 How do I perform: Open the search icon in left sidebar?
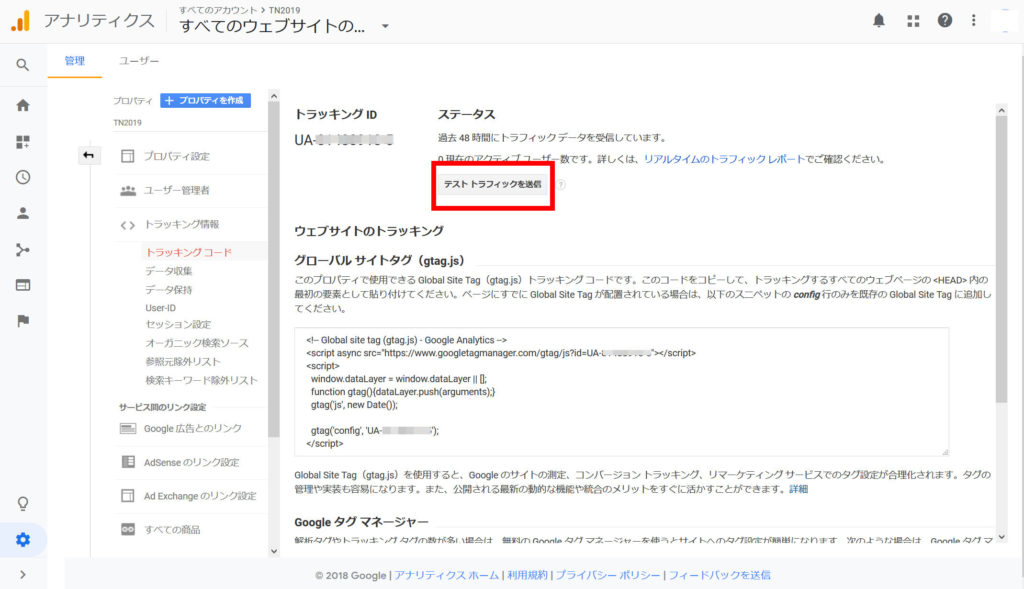[x=23, y=65]
